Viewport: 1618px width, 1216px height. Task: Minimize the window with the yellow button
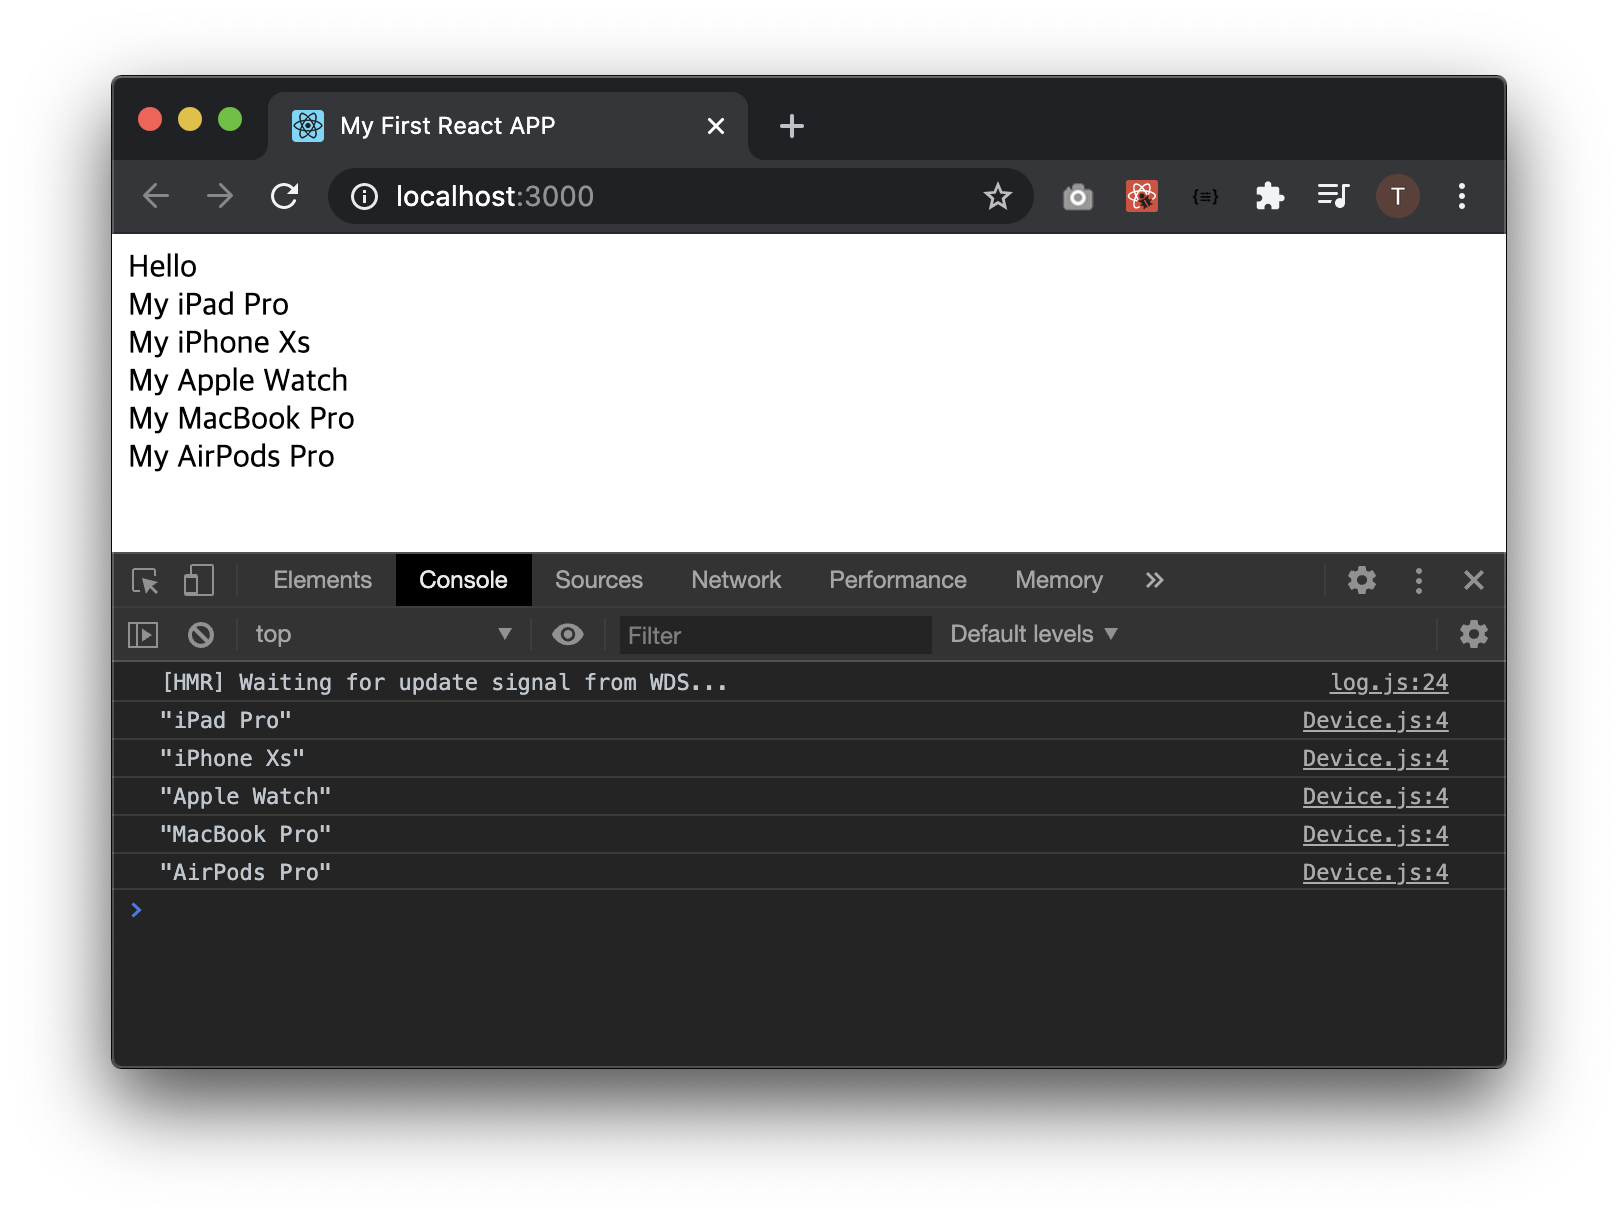coord(190,120)
